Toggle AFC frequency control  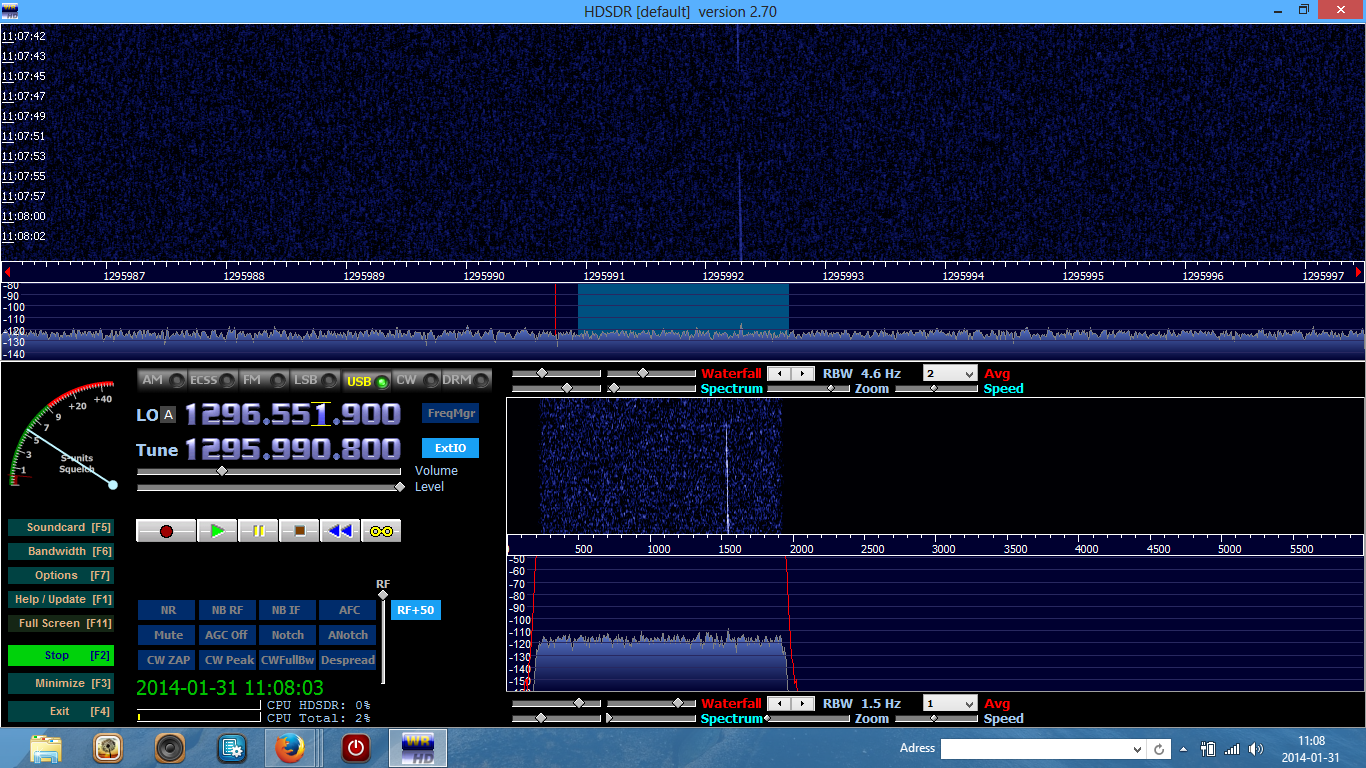(348, 610)
